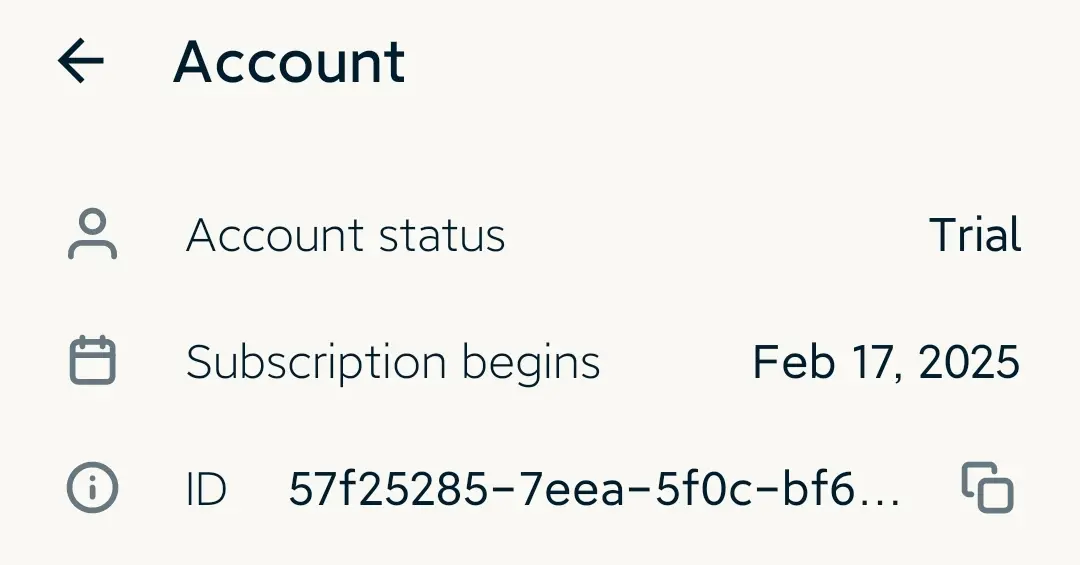1080x565 pixels.
Task: Open the Account status row
Action: point(540,235)
